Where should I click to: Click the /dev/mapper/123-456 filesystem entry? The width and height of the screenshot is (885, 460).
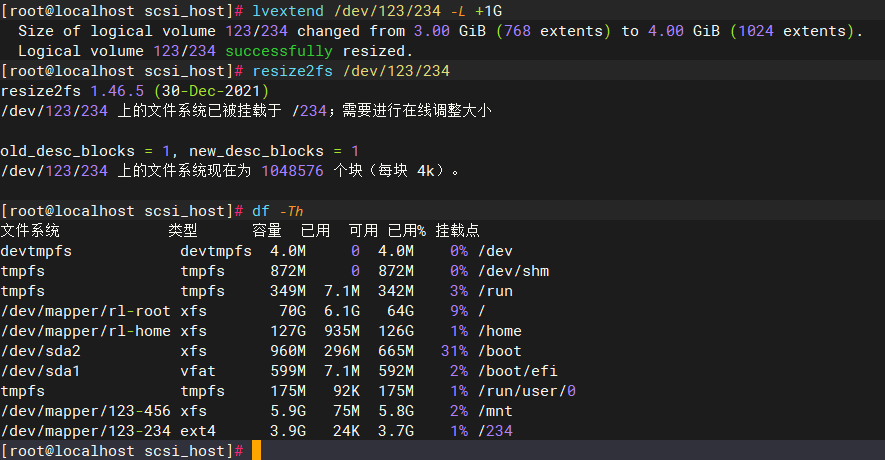point(86,411)
